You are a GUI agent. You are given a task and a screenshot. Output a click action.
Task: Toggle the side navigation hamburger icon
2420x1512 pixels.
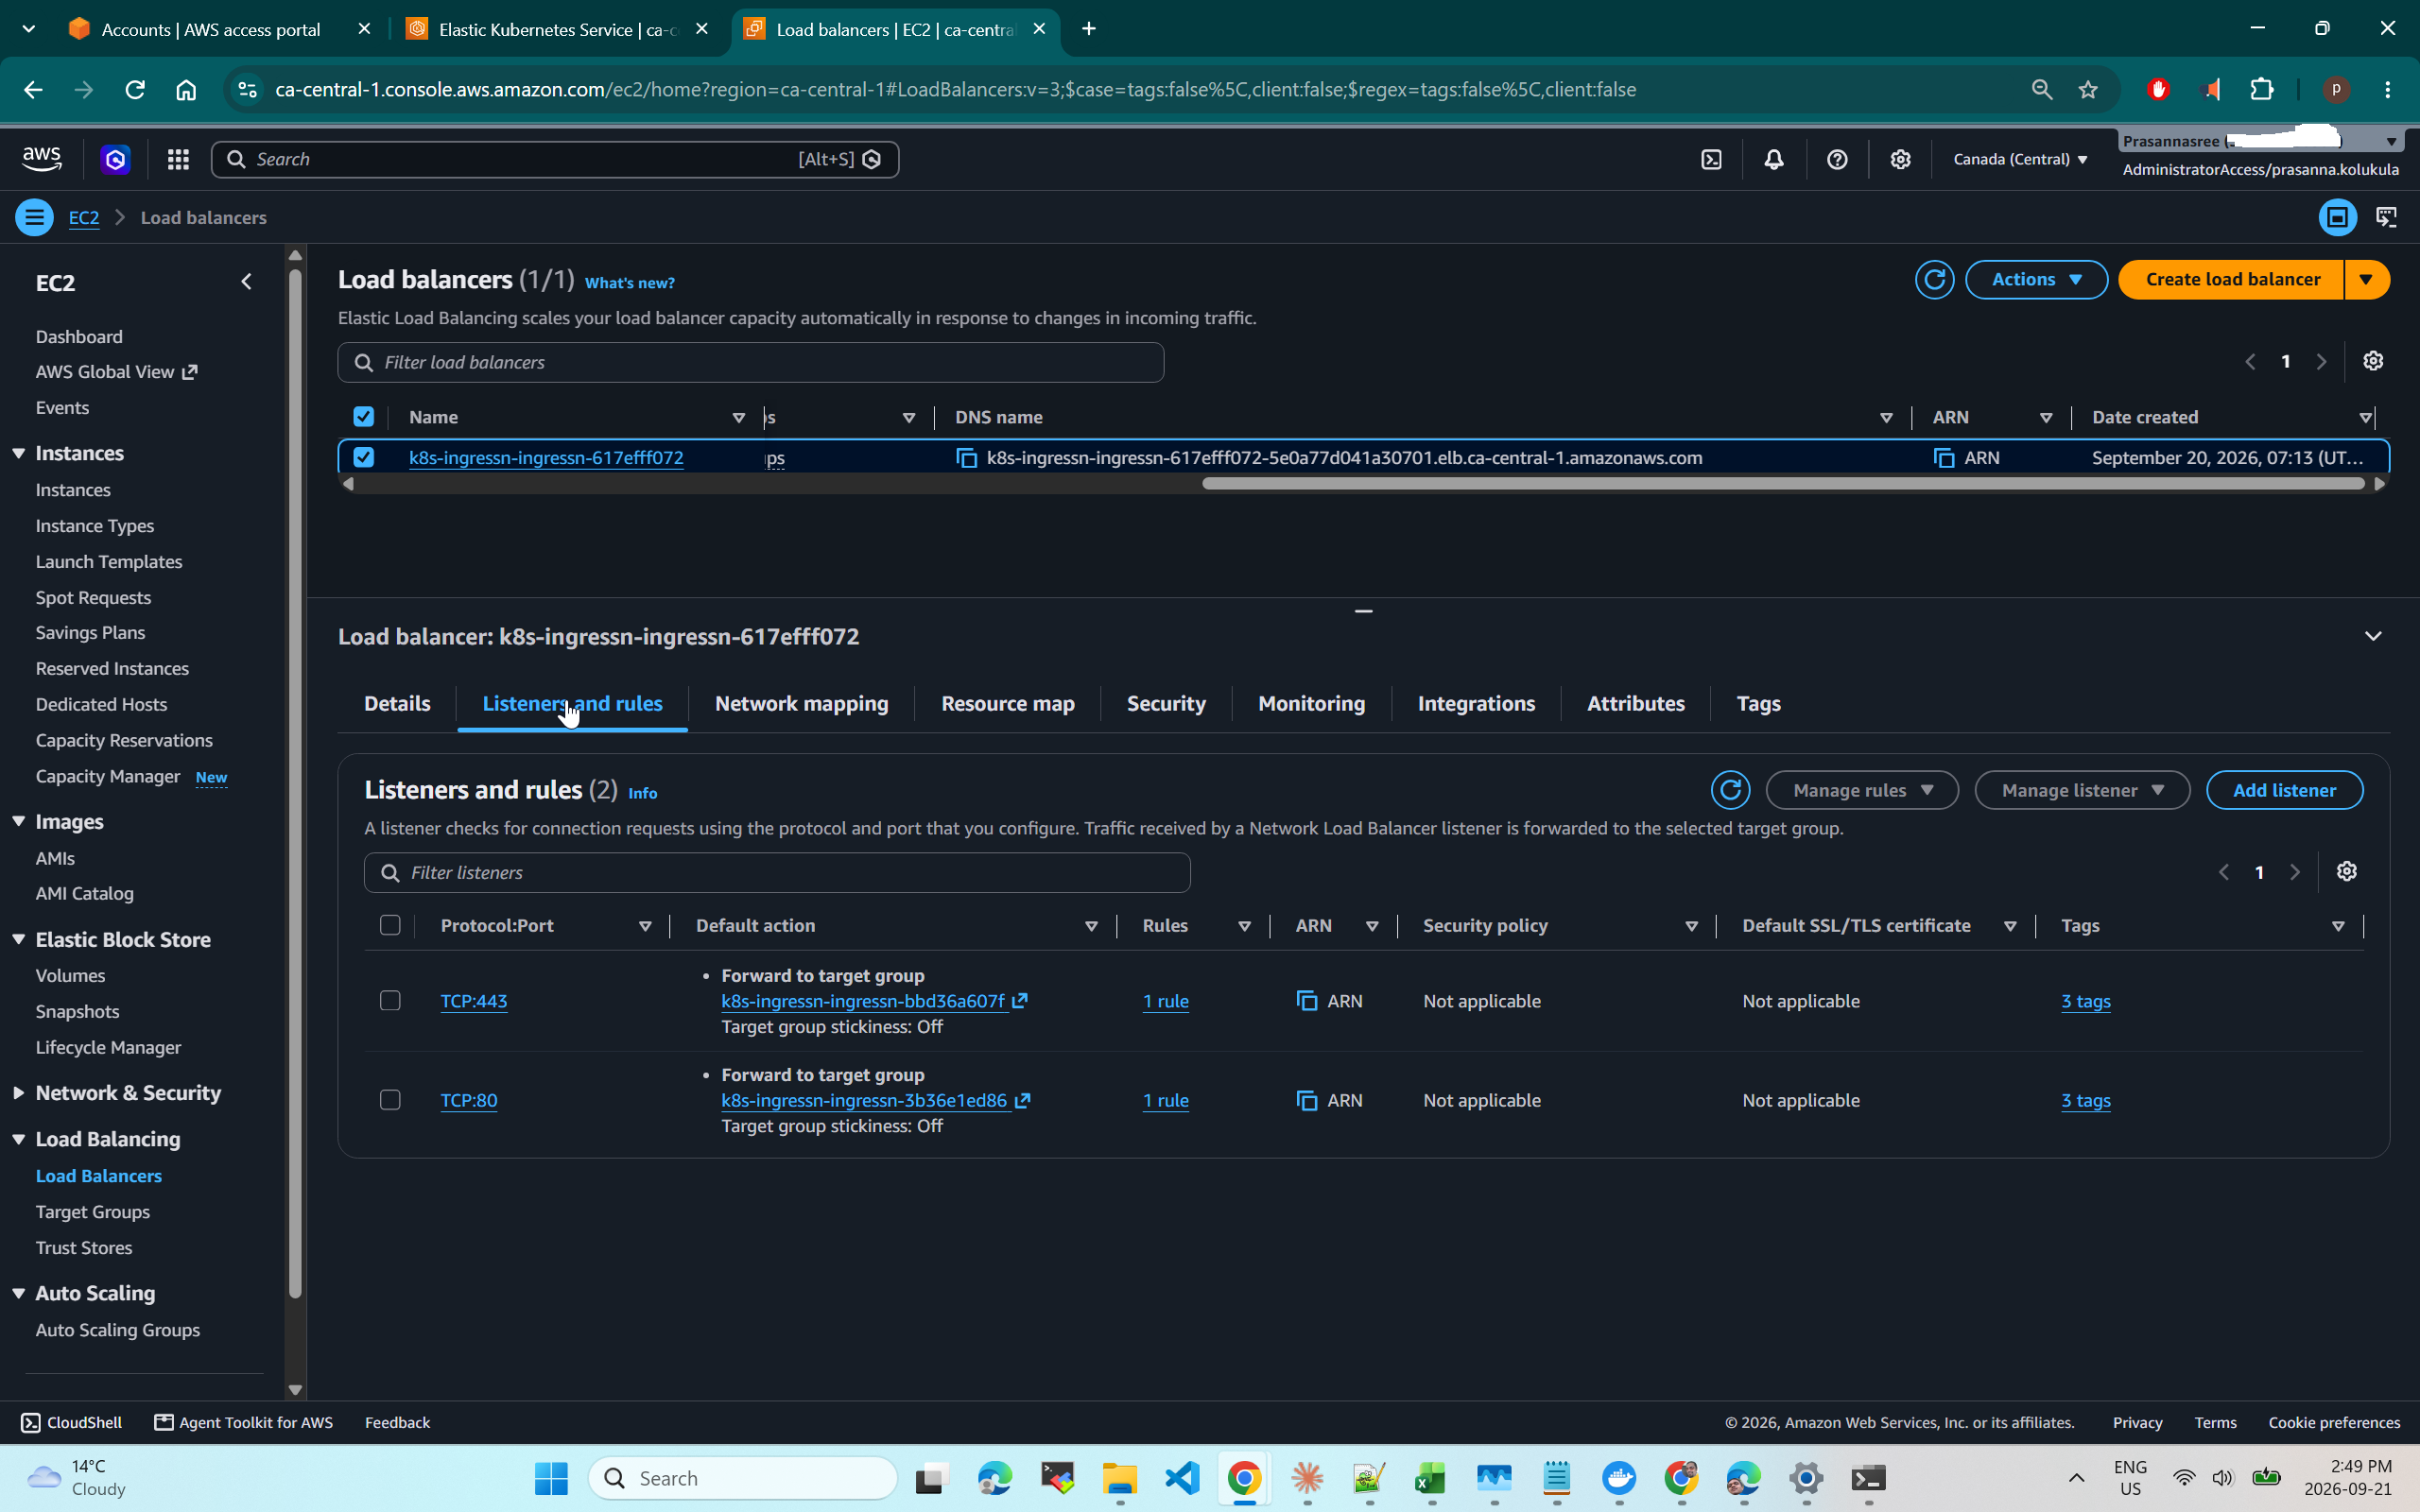coord(34,217)
